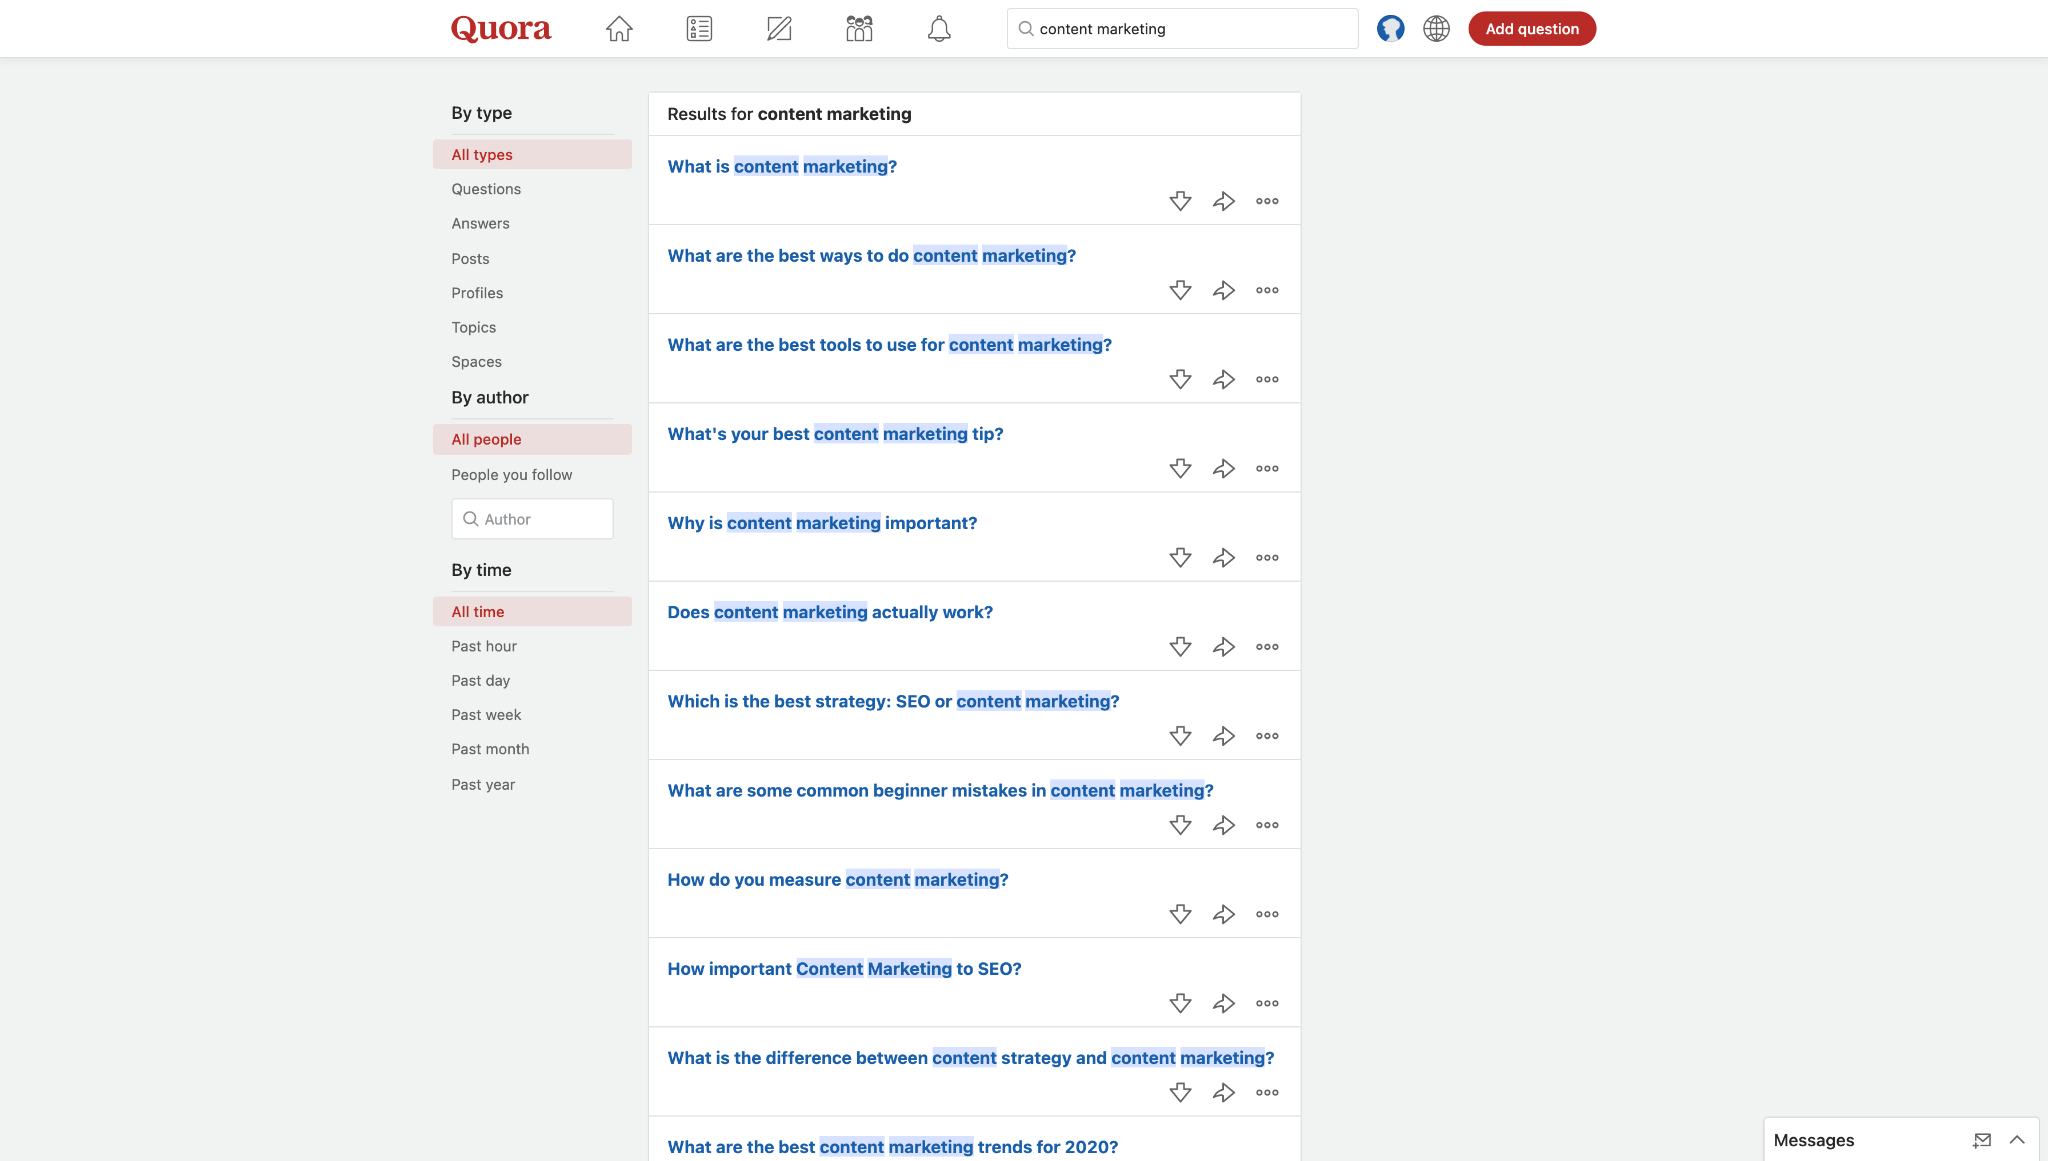2048x1161 pixels.
Task: Open more options for 'What is content marketing?'
Action: pos(1267,201)
